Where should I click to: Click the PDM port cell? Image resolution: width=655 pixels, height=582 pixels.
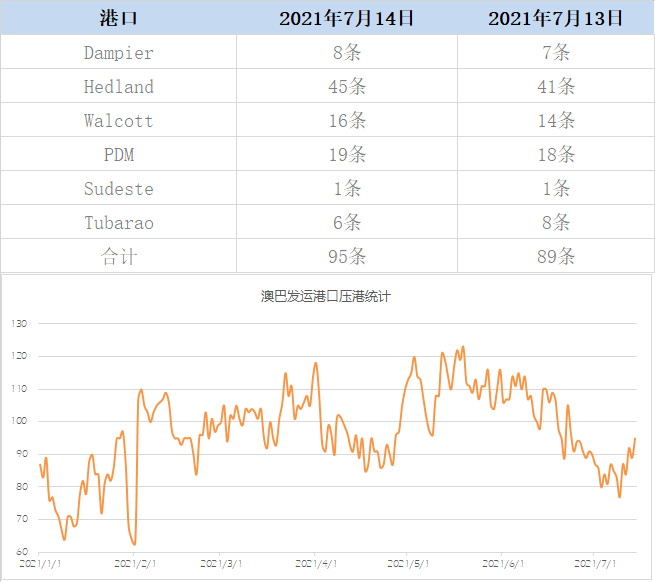pyautogui.click(x=119, y=155)
